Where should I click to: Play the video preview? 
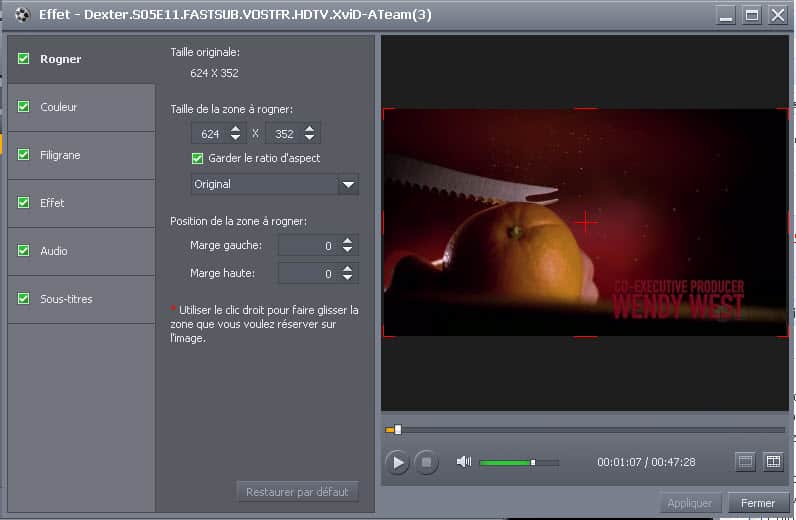397,463
